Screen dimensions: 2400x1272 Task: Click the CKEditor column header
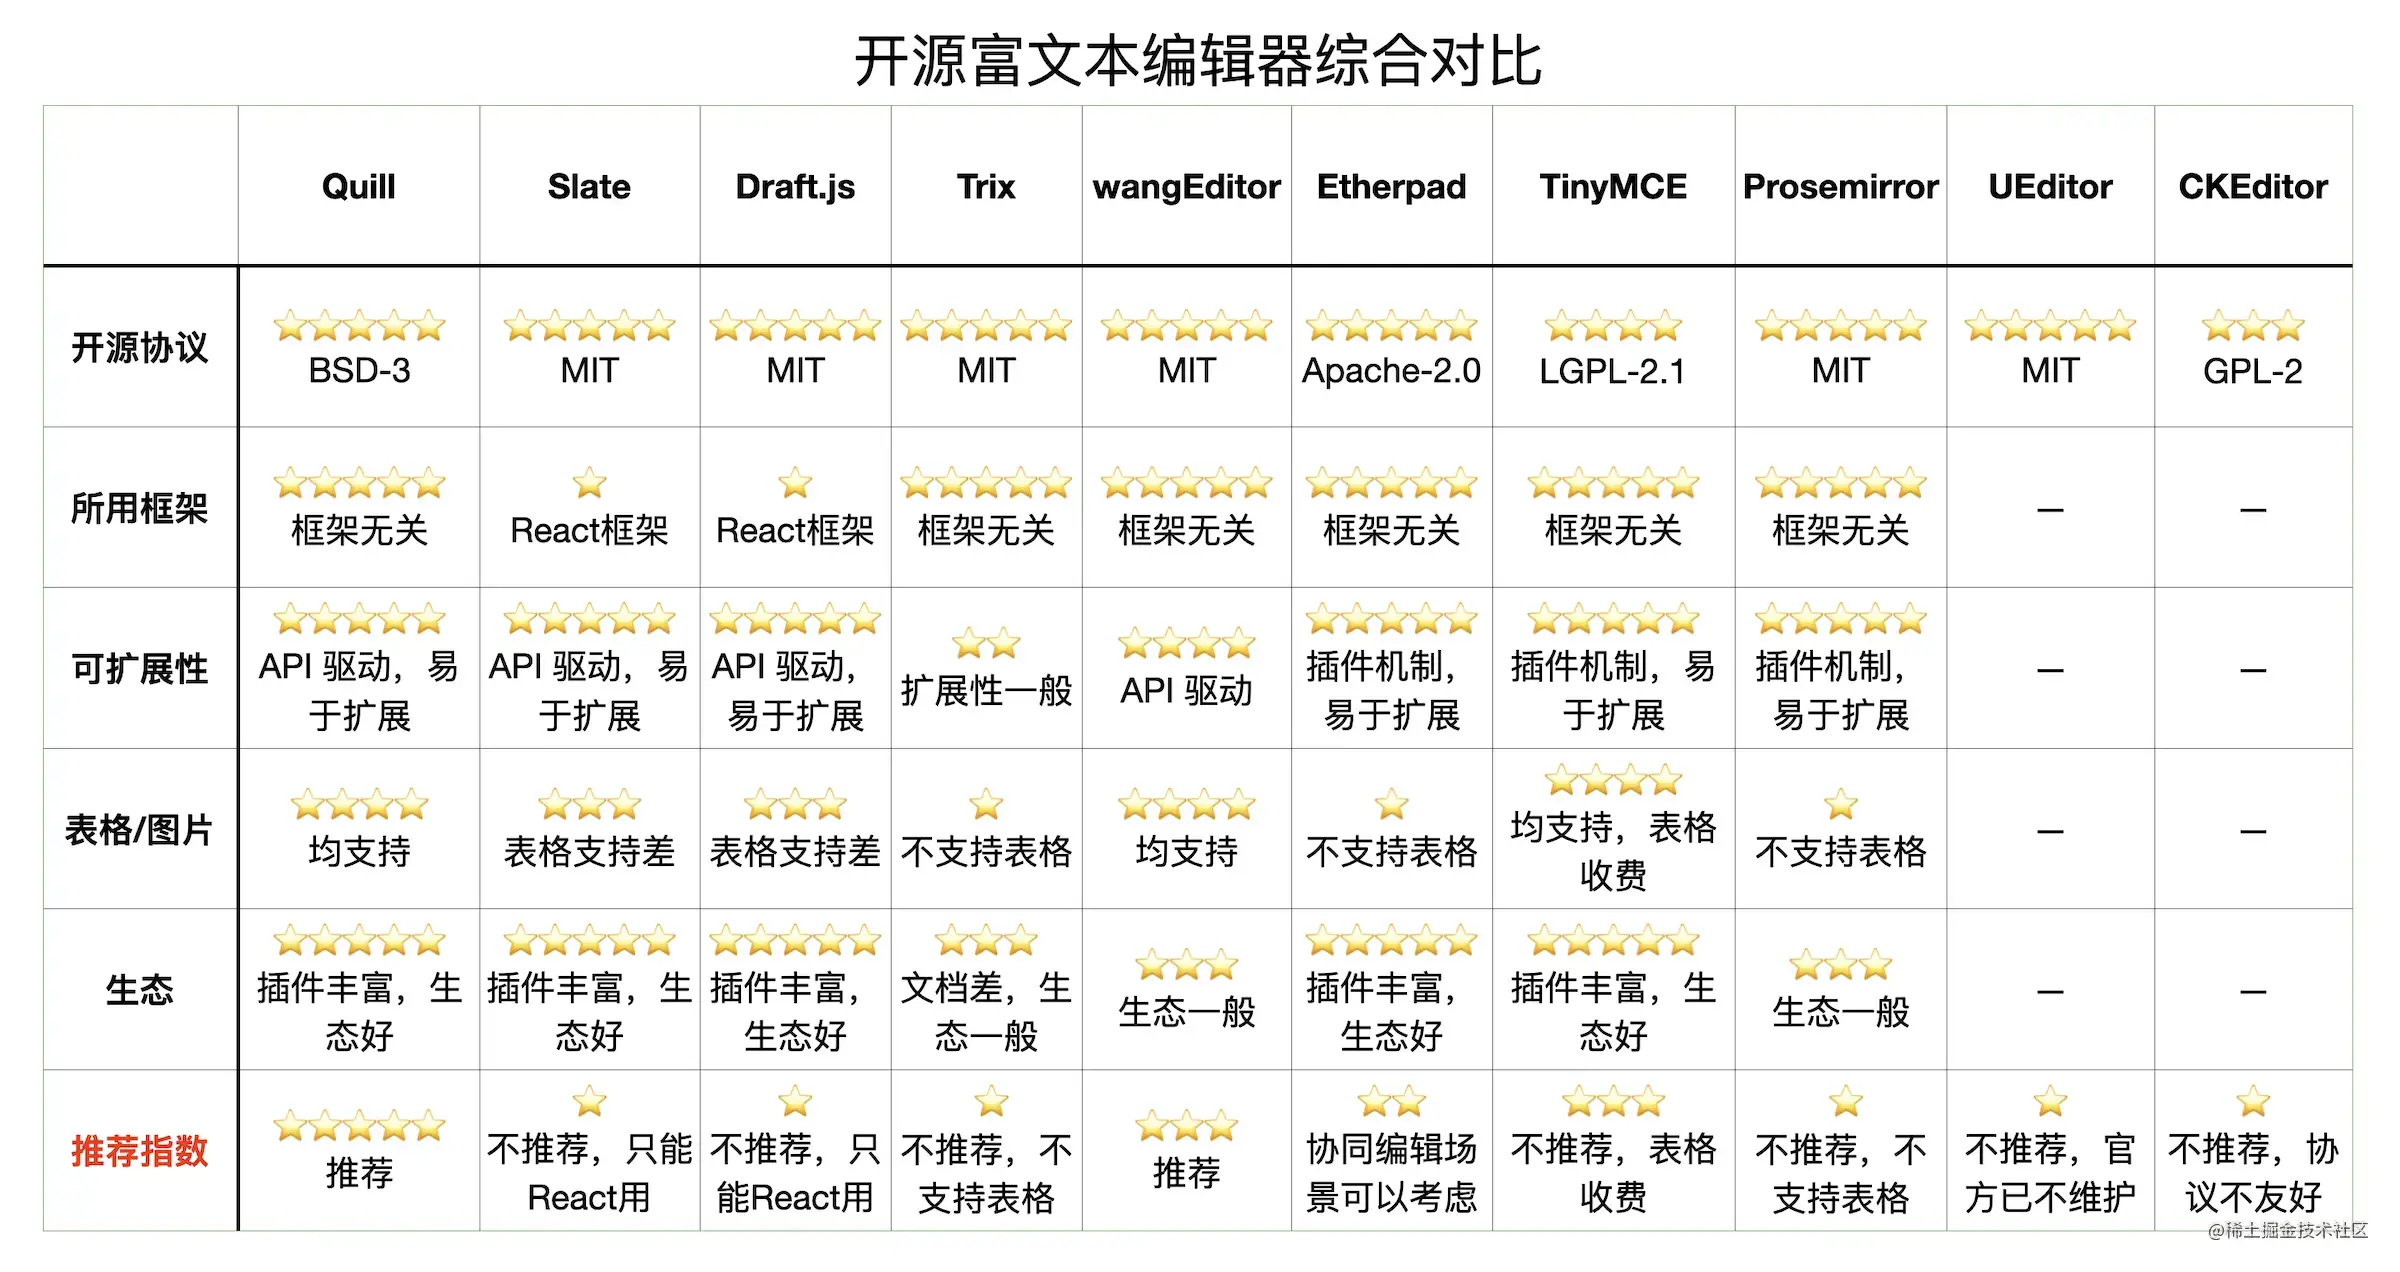2252,187
